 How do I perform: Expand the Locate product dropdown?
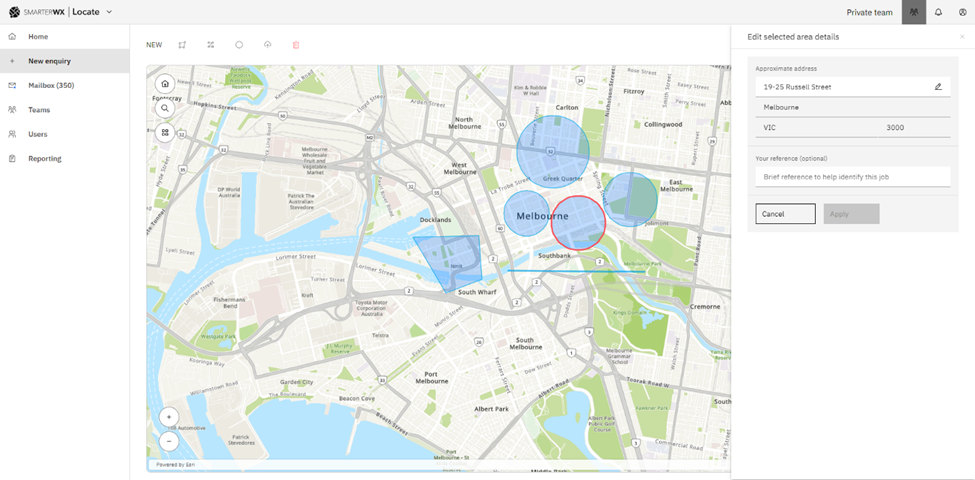click(x=109, y=12)
